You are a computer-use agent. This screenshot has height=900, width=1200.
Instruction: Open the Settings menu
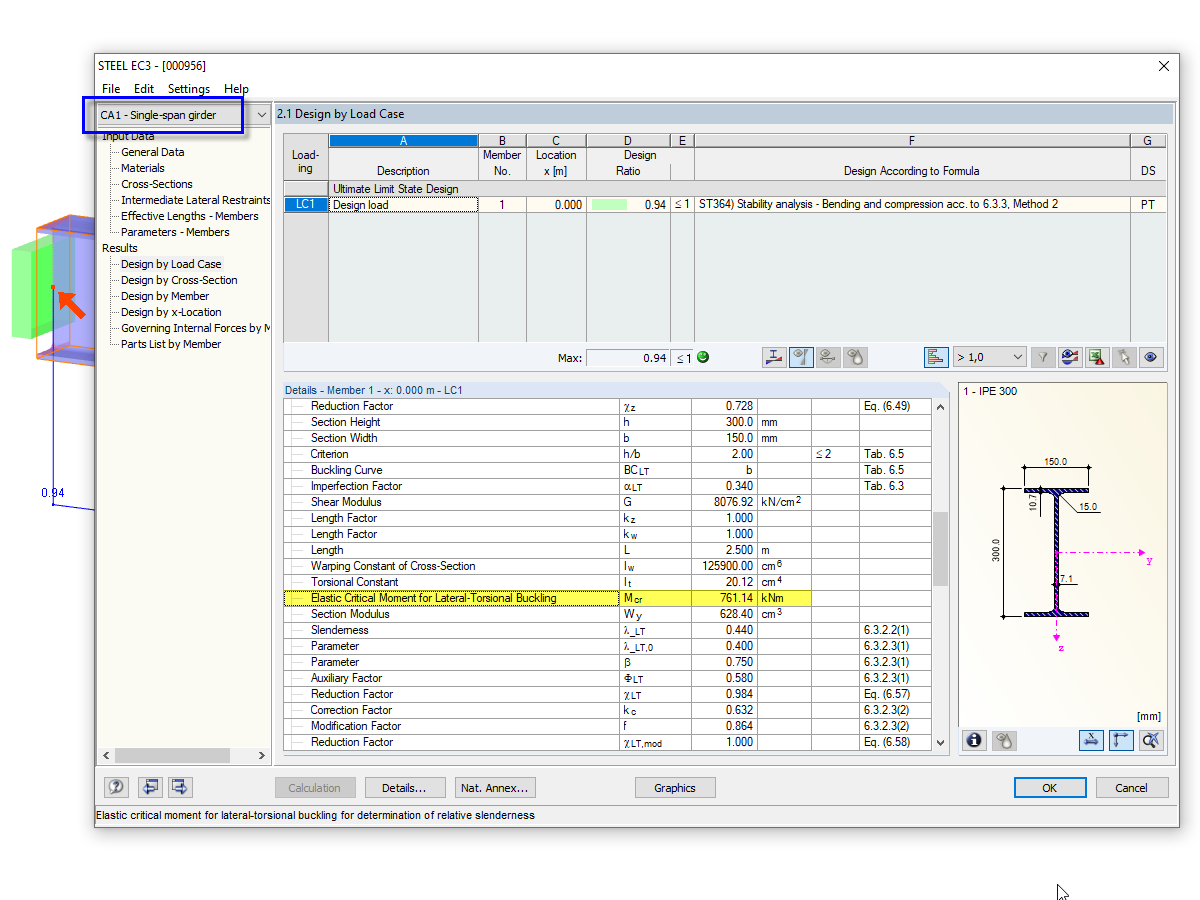point(189,89)
